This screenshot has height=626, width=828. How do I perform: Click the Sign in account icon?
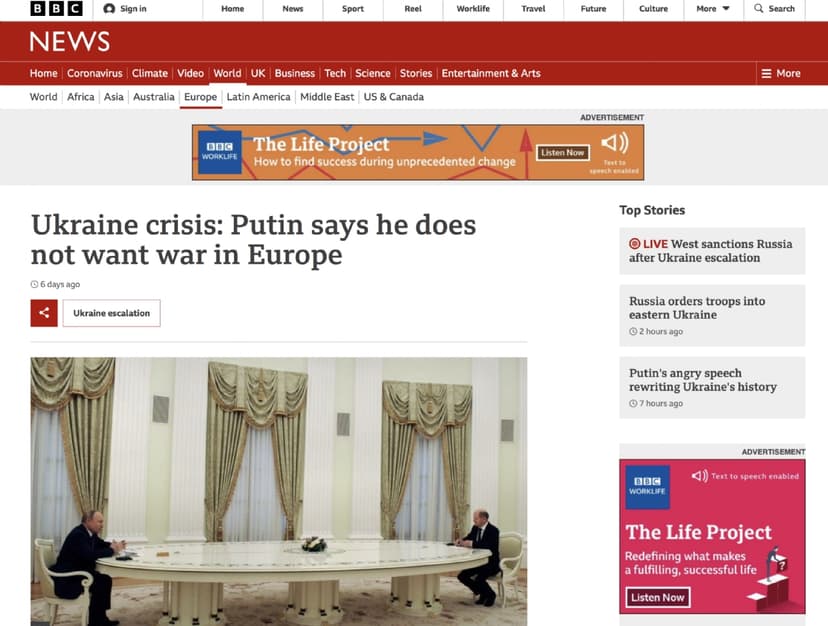[x=109, y=8]
